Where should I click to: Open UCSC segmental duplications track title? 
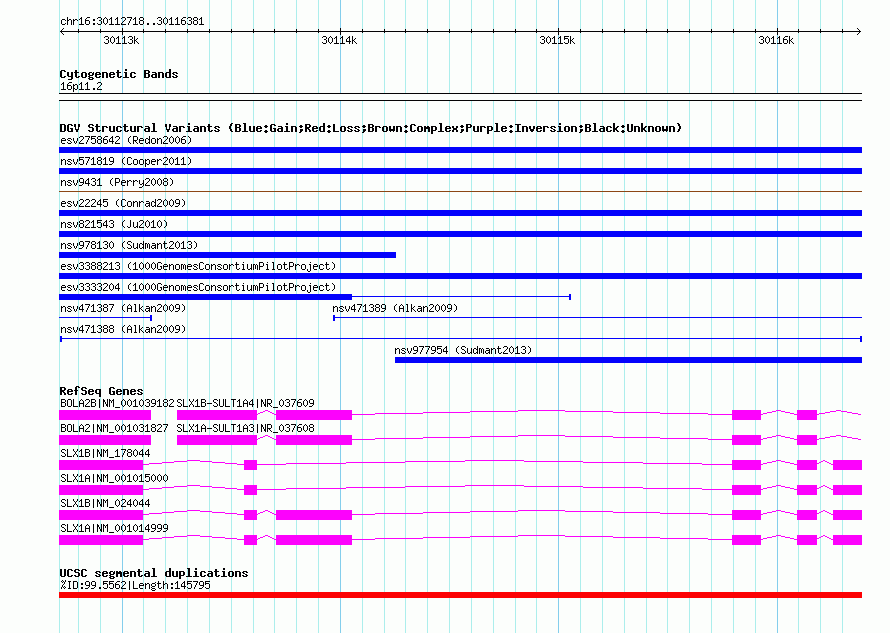[154, 573]
